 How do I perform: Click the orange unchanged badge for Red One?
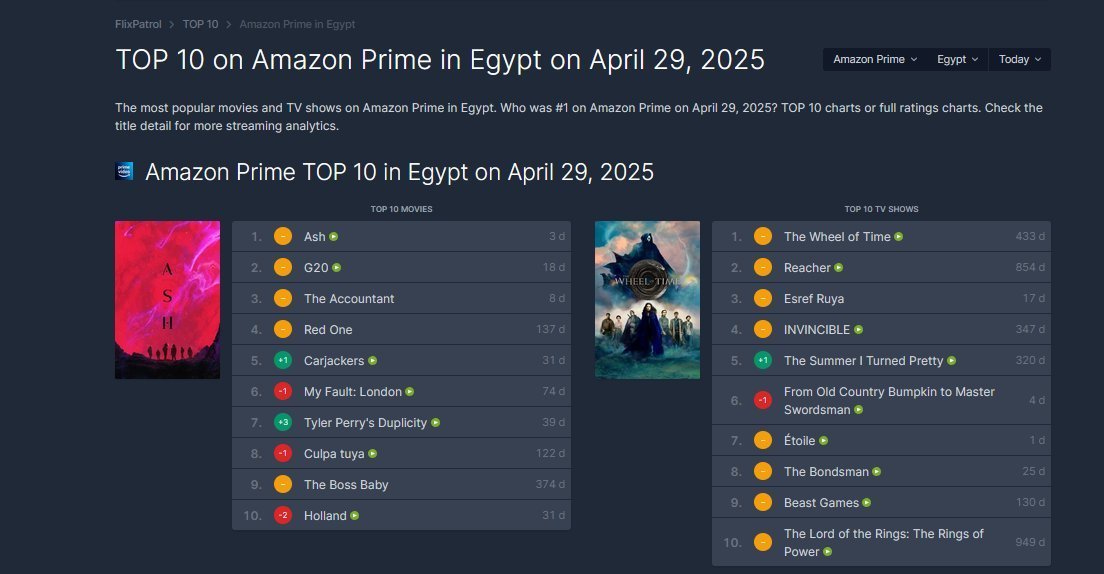283,330
